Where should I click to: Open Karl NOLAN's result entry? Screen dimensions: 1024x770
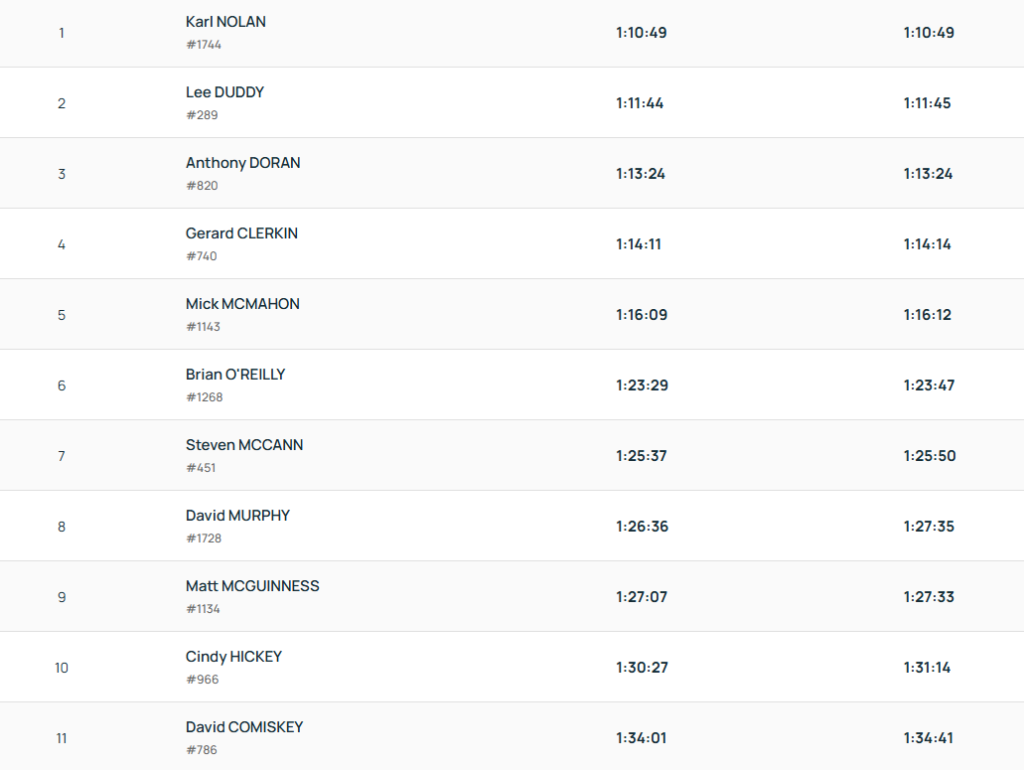[x=226, y=22]
